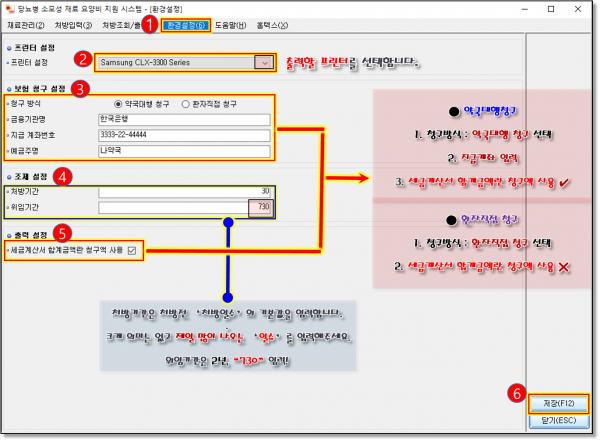Open the 도움말(H) menu
The width and height of the screenshot is (600, 441).
point(233,23)
